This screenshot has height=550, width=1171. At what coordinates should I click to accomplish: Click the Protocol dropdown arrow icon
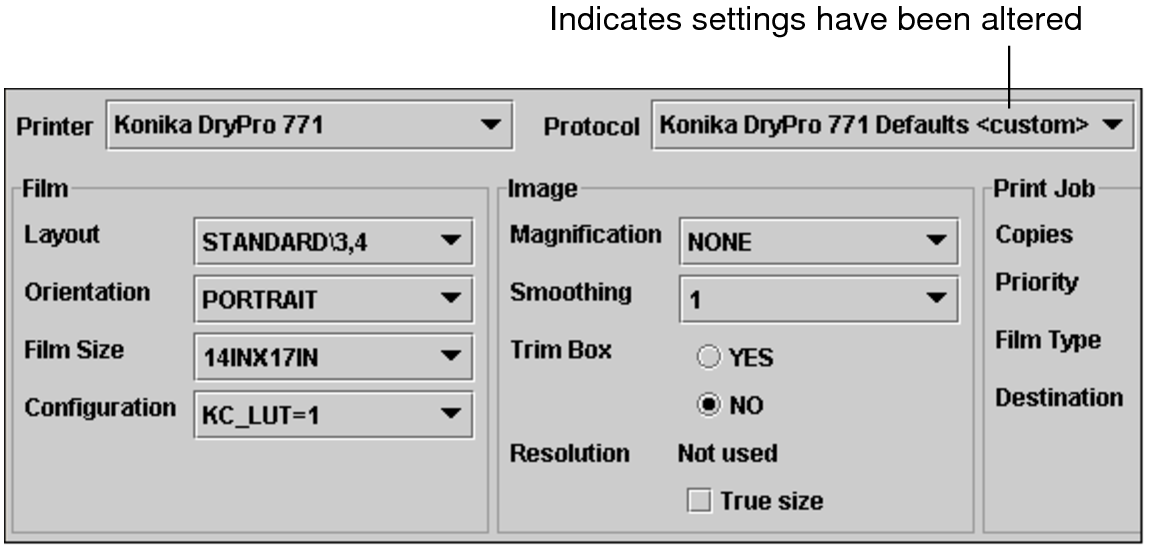(1114, 127)
